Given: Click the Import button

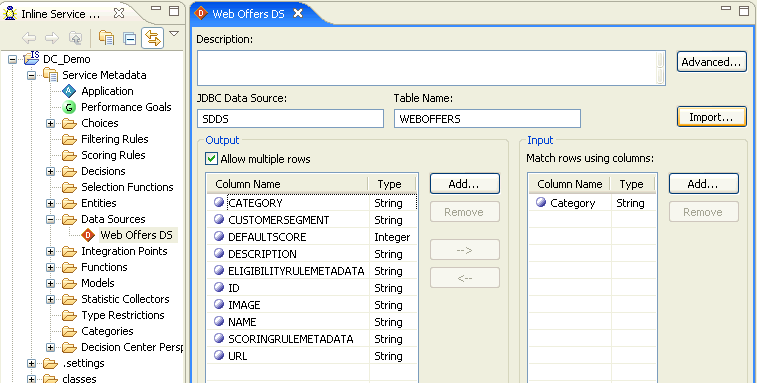Looking at the screenshot, I should [712, 117].
